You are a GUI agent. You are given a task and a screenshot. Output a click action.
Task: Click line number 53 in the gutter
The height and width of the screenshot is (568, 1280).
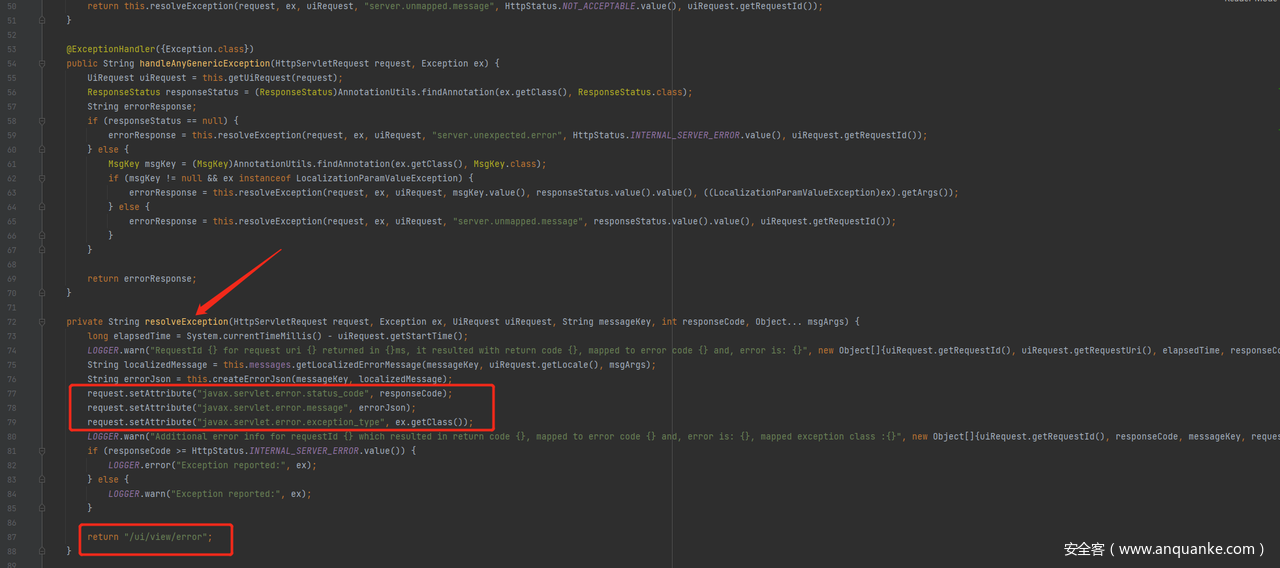tap(12, 49)
